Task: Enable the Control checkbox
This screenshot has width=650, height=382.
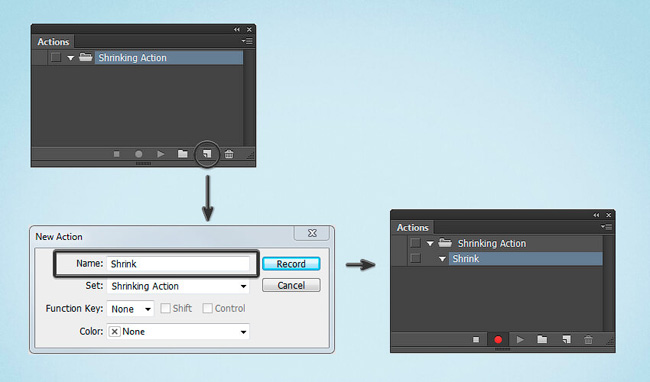Action: pos(208,308)
